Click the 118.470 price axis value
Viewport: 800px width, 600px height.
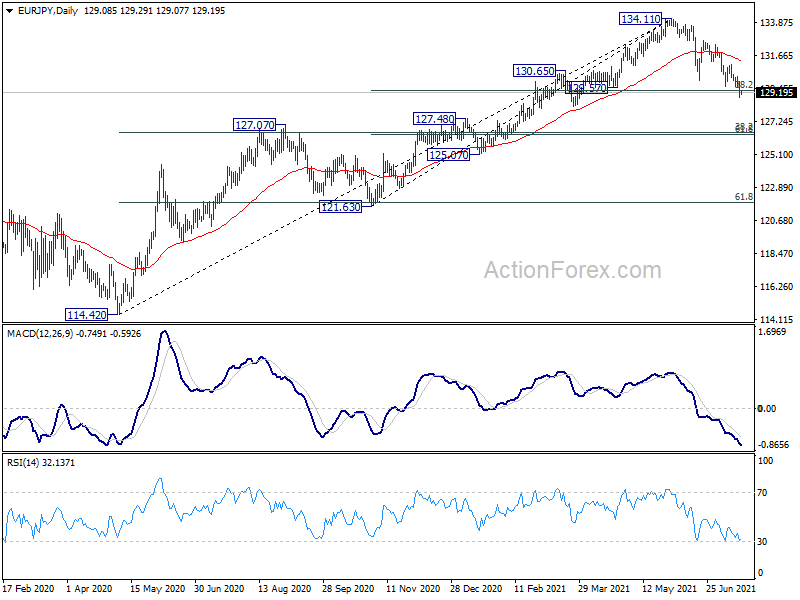(x=777, y=254)
